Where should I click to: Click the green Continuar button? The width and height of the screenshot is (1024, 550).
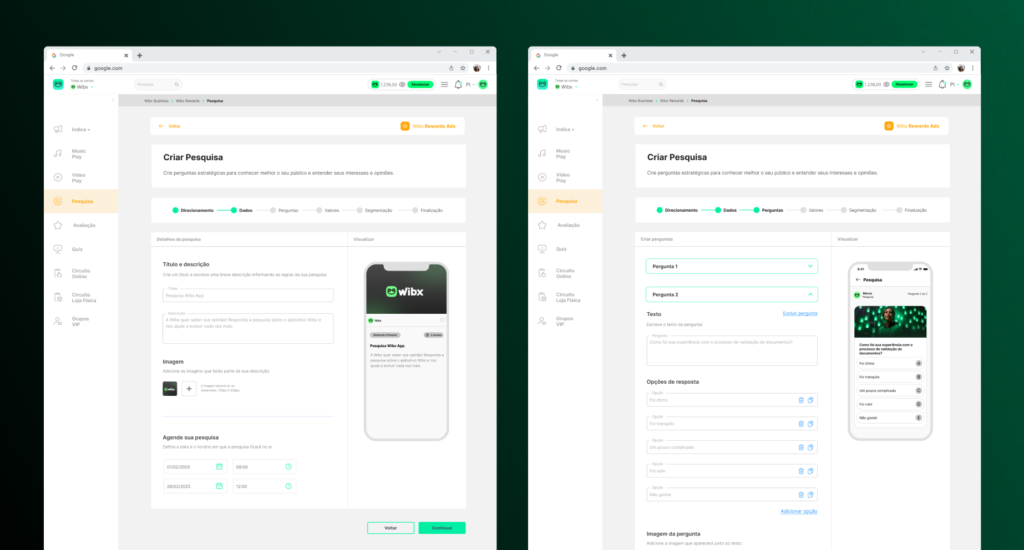(x=441, y=528)
